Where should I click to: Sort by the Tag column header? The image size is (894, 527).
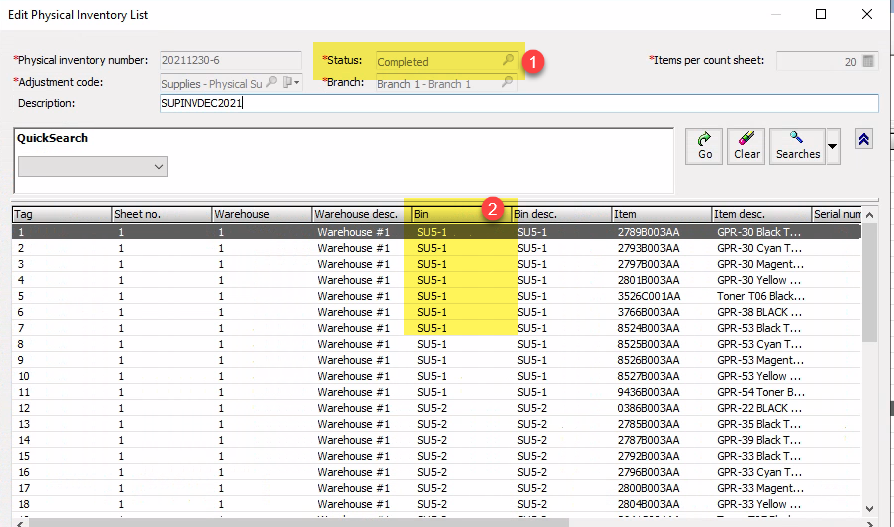click(62, 214)
